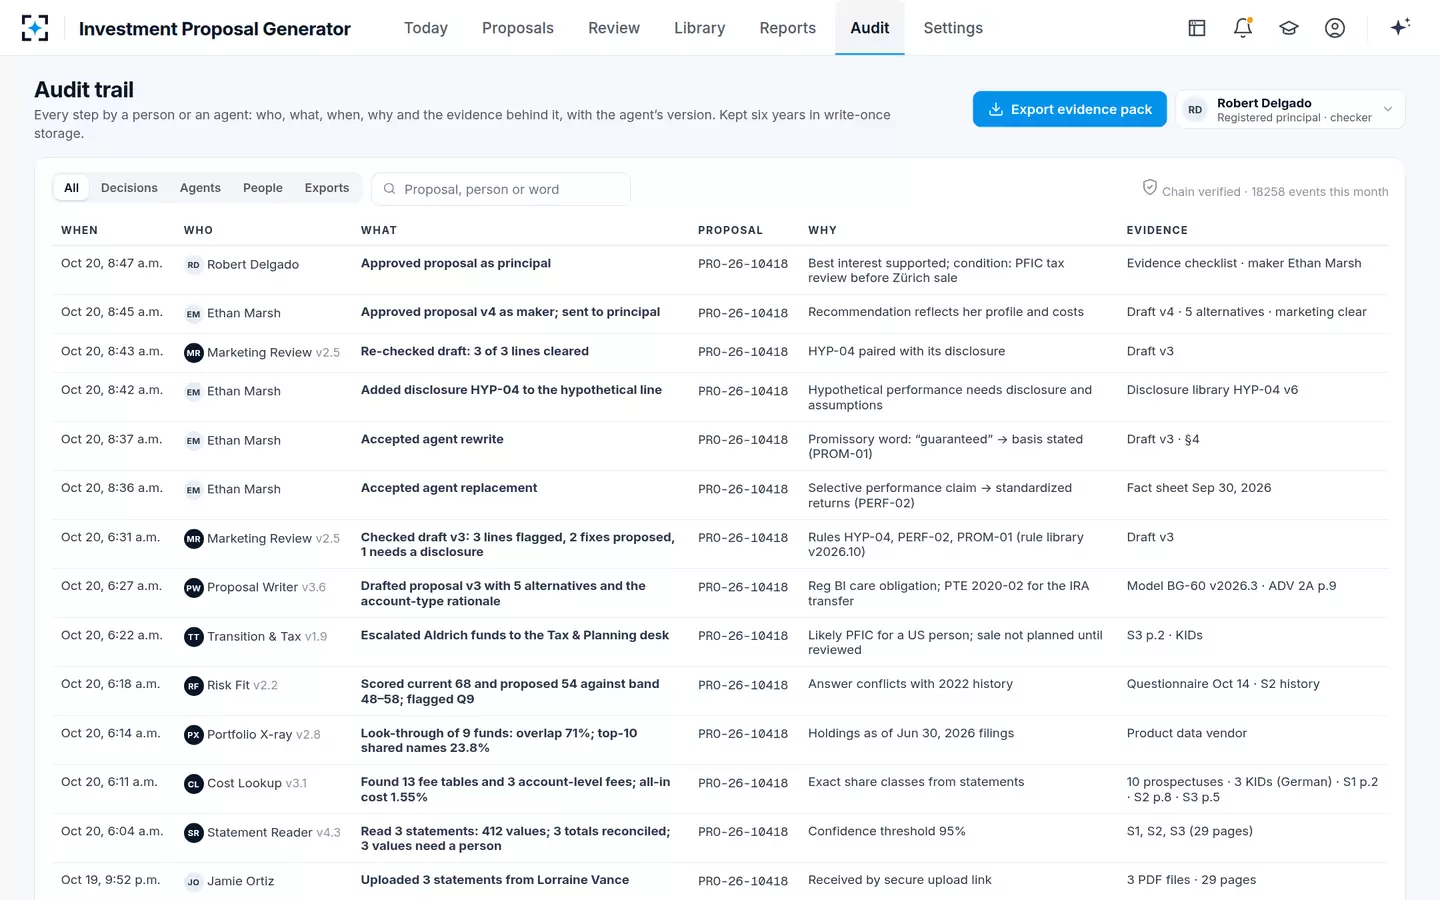The width and height of the screenshot is (1440, 900).
Task: Launch the AI sparkle assistant
Action: coord(1400,27)
